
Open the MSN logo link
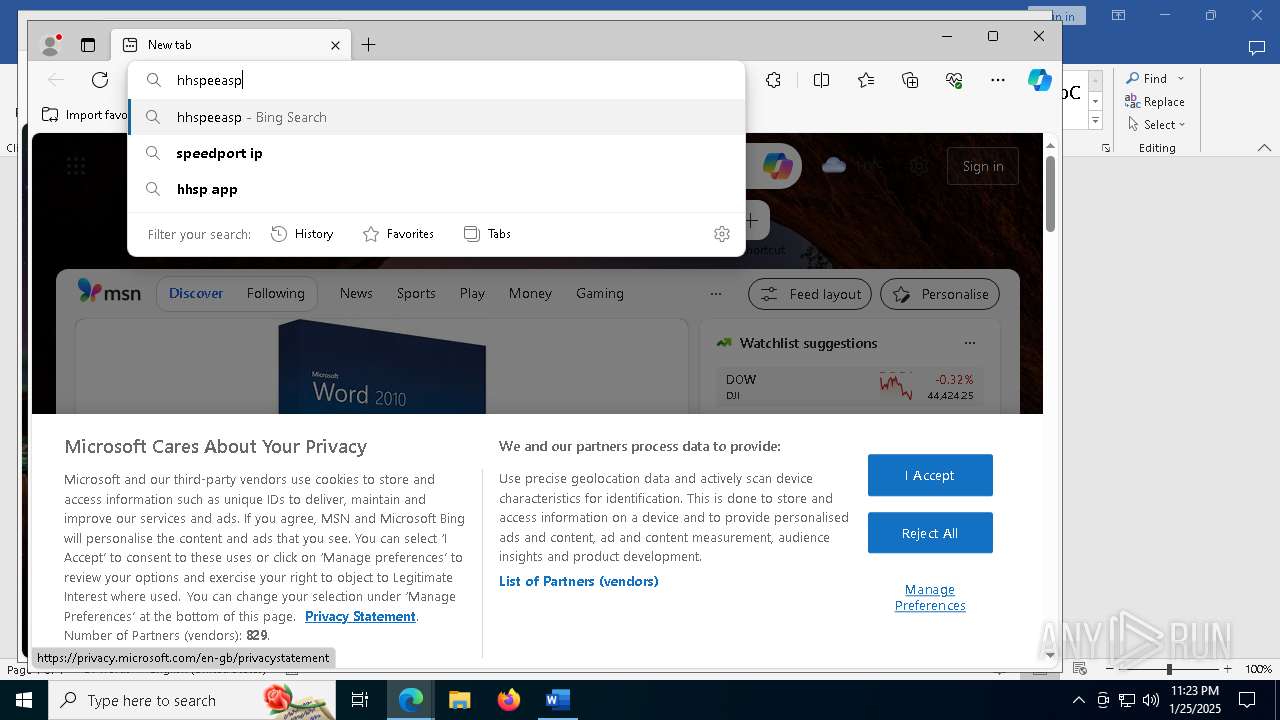[x=109, y=293]
